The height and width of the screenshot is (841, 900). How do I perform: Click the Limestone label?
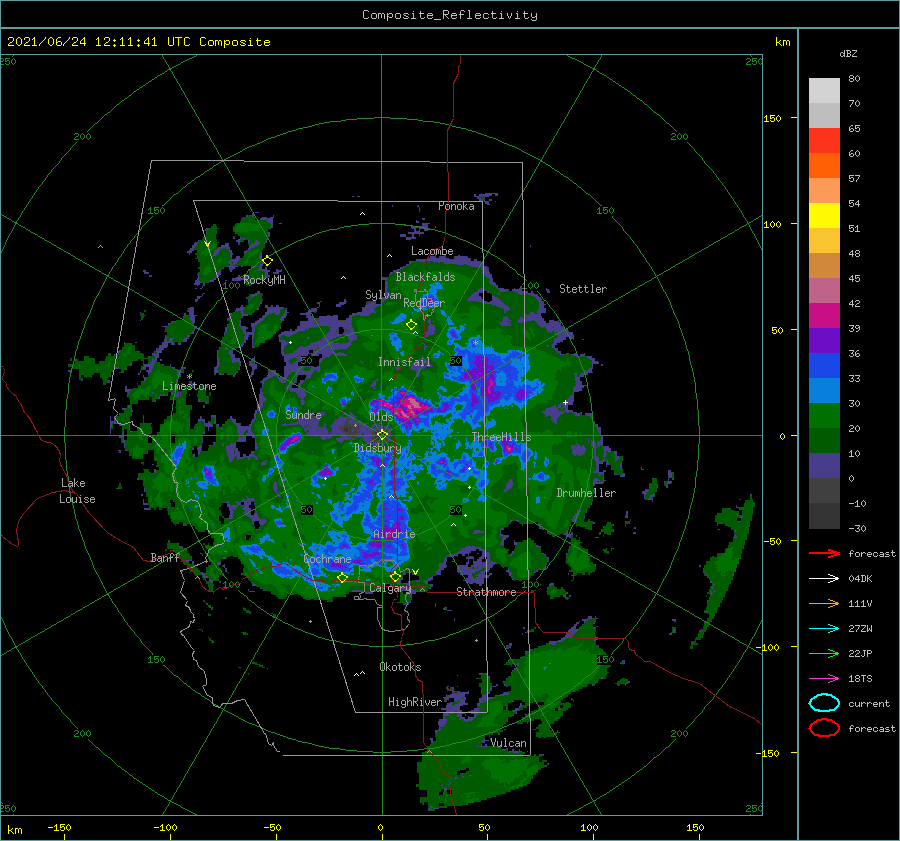click(x=189, y=386)
